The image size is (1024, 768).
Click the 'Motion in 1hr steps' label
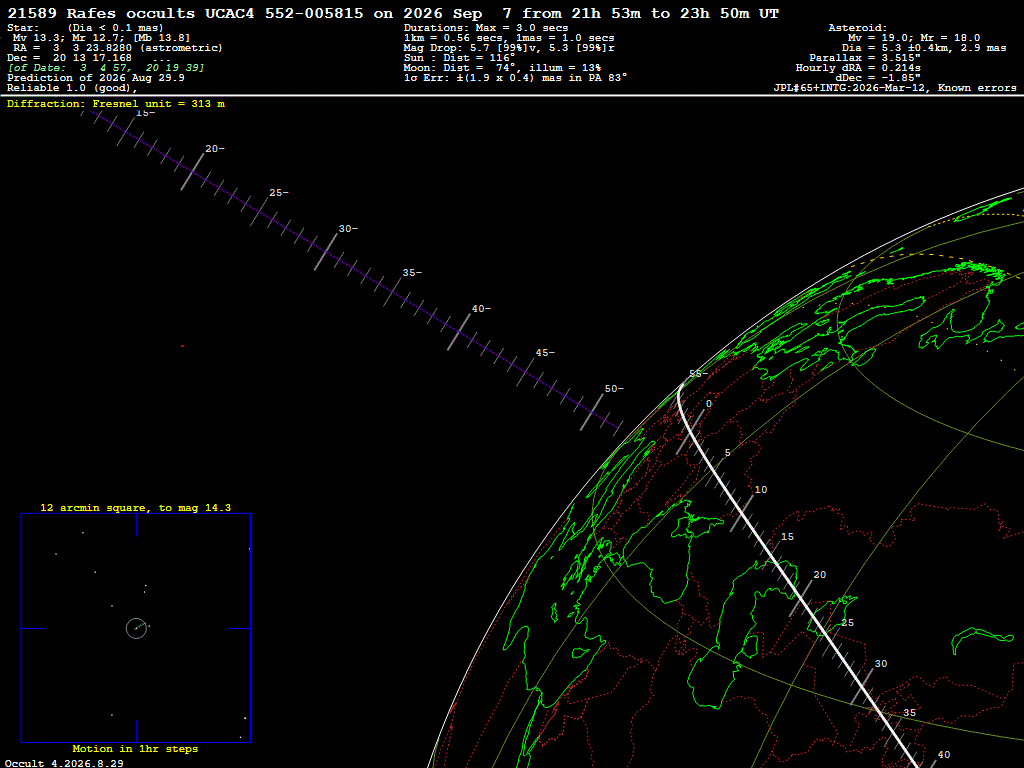coord(135,748)
